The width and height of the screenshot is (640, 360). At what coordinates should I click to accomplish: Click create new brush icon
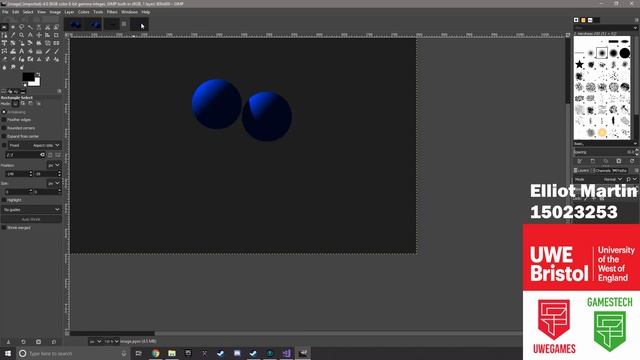pyautogui.click(x=593, y=161)
